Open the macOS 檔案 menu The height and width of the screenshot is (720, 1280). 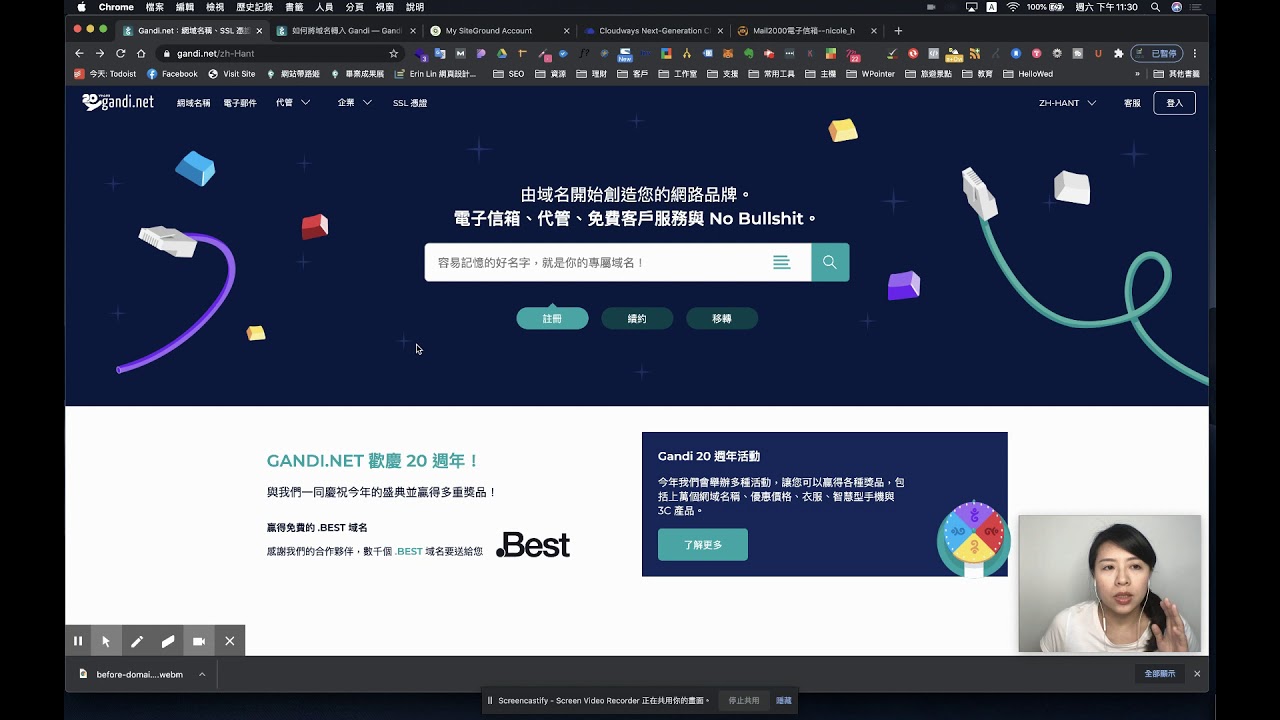pyautogui.click(x=154, y=7)
